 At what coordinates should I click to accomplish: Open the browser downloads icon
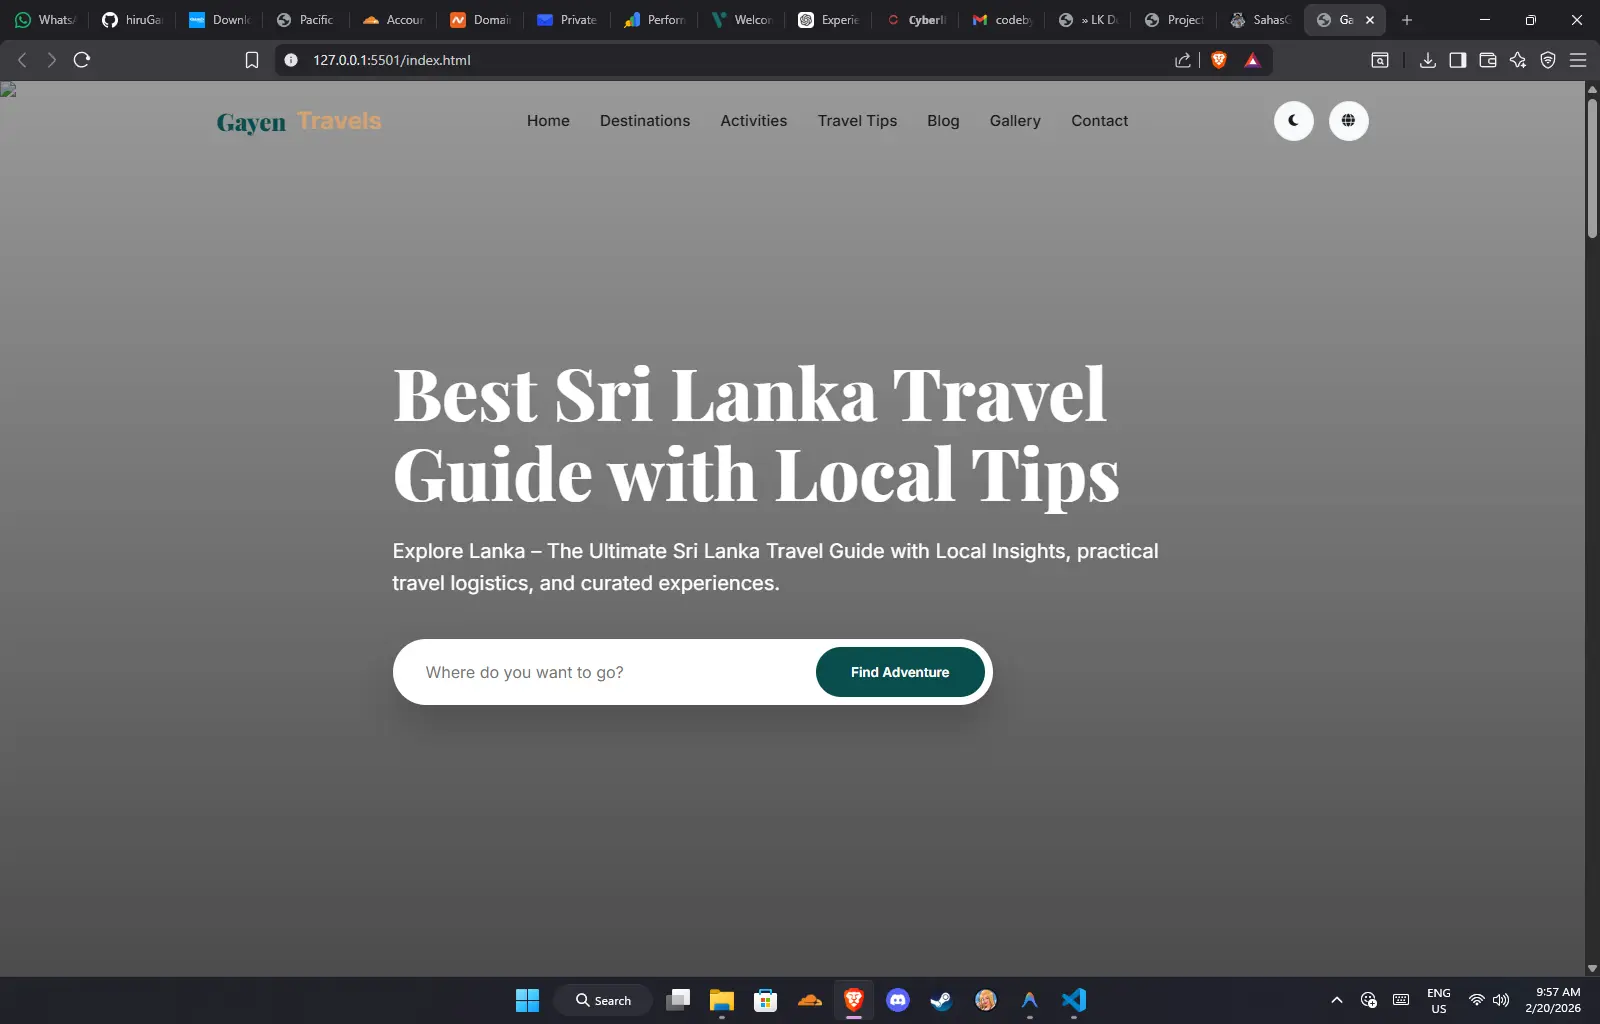coord(1427,60)
